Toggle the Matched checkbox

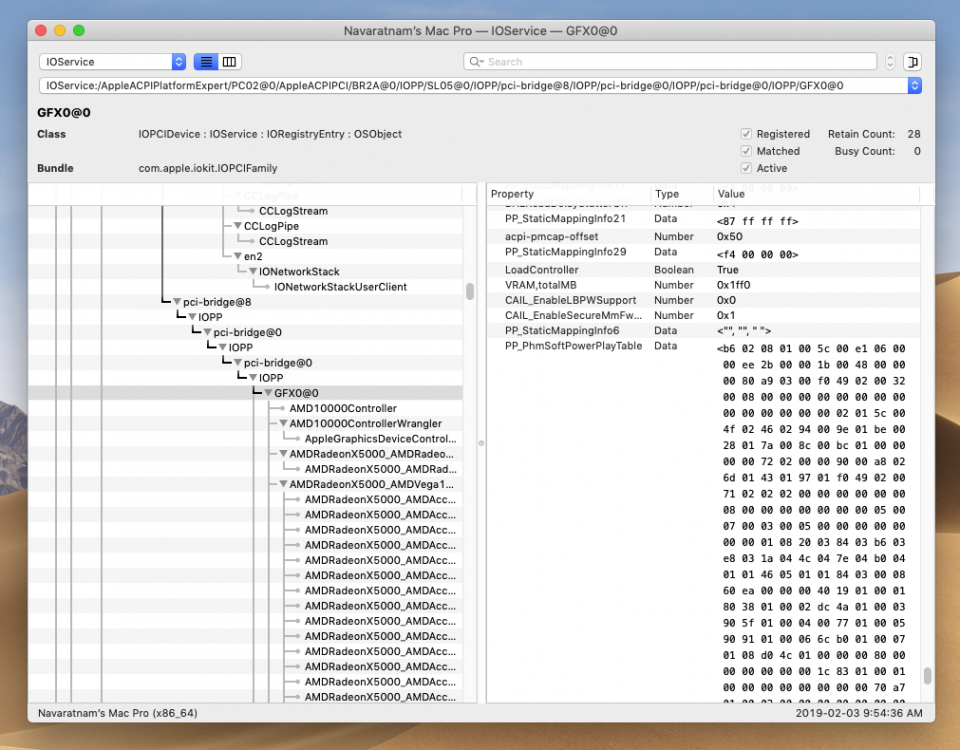pyautogui.click(x=746, y=151)
